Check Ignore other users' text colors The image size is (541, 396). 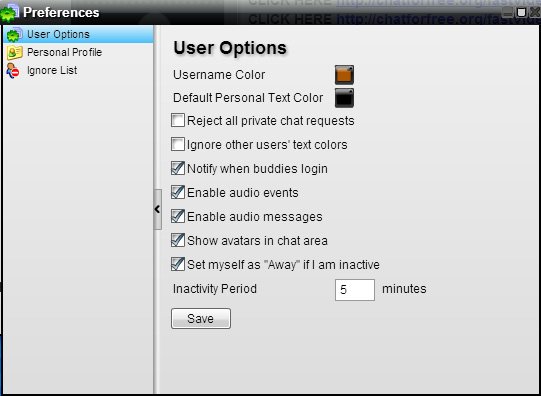click(178, 145)
